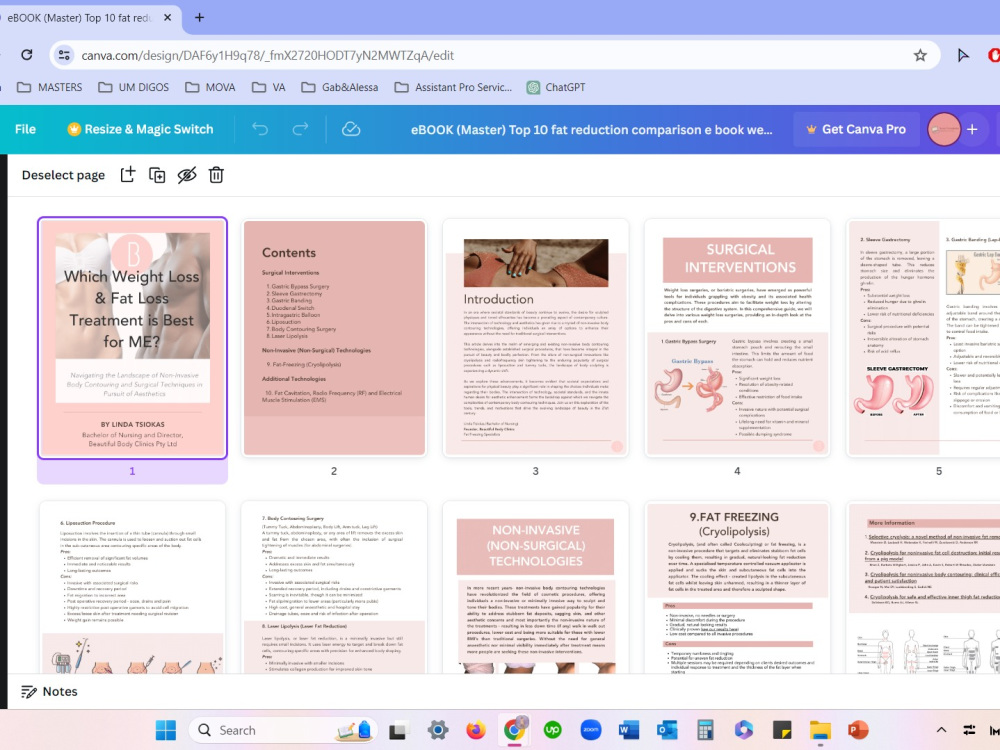
Task: Click Deselect page
Action: tap(63, 175)
